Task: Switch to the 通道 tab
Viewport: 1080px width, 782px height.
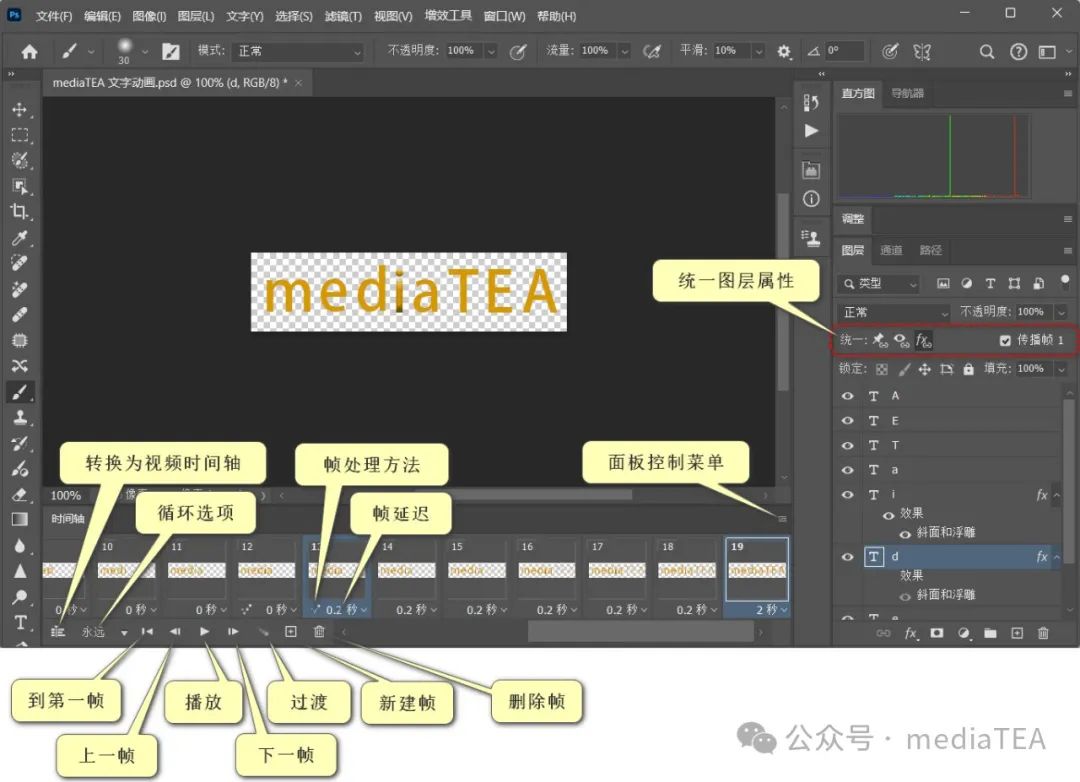Action: 891,250
